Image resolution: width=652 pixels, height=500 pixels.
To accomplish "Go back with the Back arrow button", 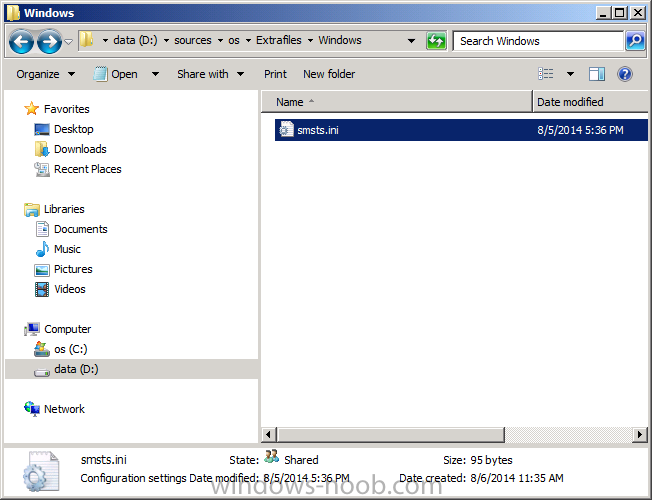I will 21,41.
